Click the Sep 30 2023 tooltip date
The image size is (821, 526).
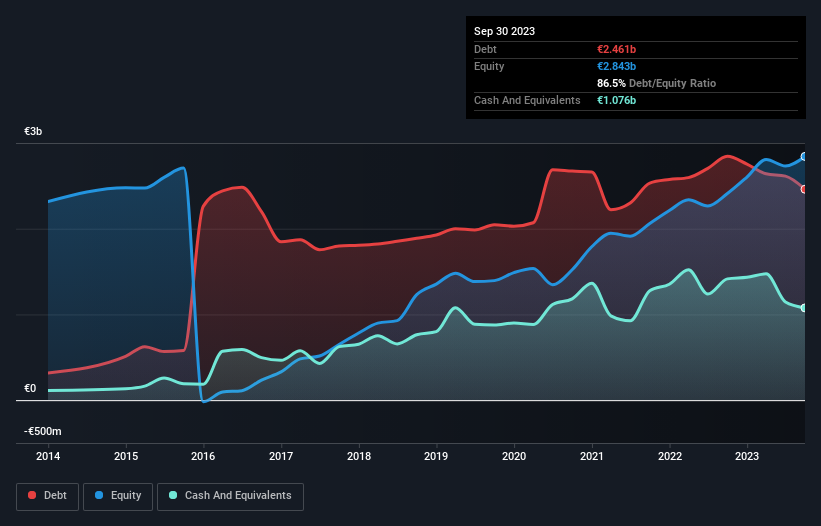[x=504, y=31]
